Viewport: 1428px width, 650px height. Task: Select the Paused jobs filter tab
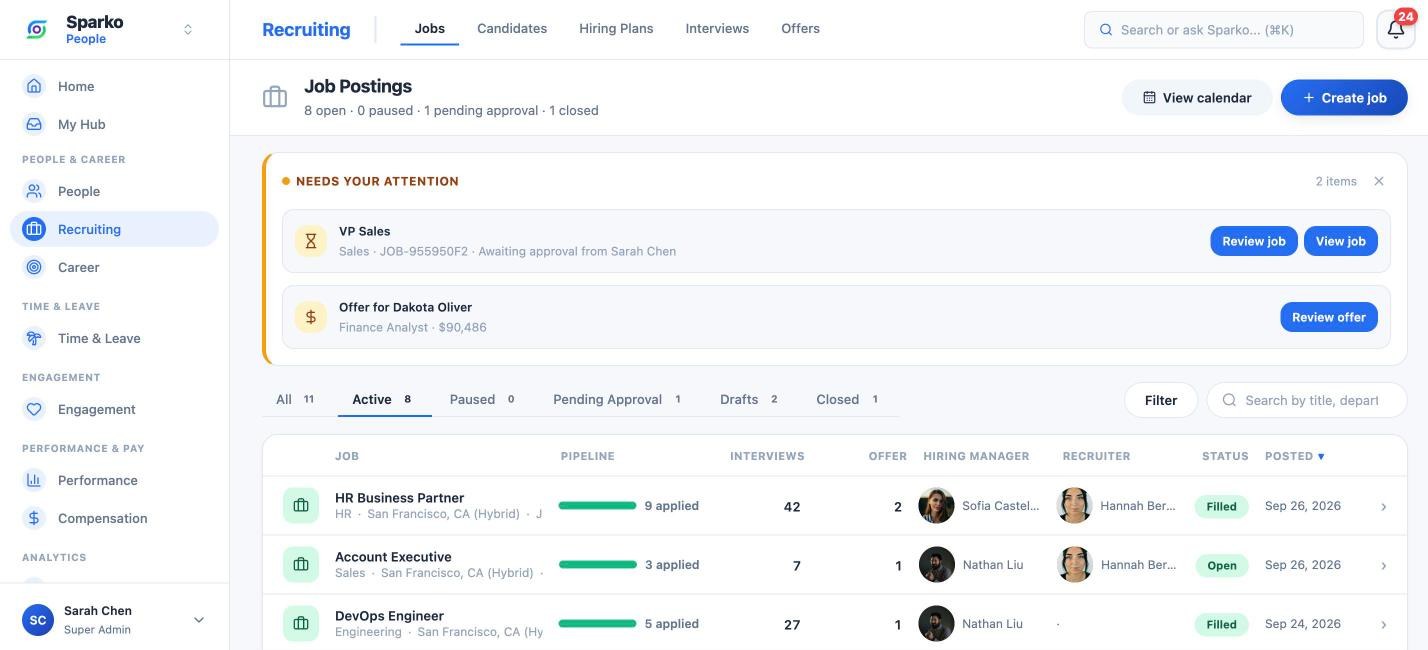pyautogui.click(x=482, y=399)
